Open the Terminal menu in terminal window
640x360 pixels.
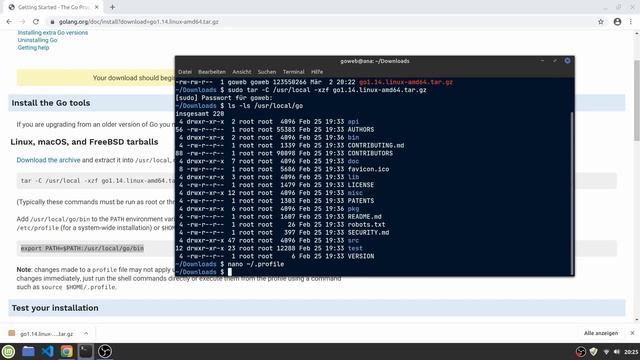pos(293,72)
